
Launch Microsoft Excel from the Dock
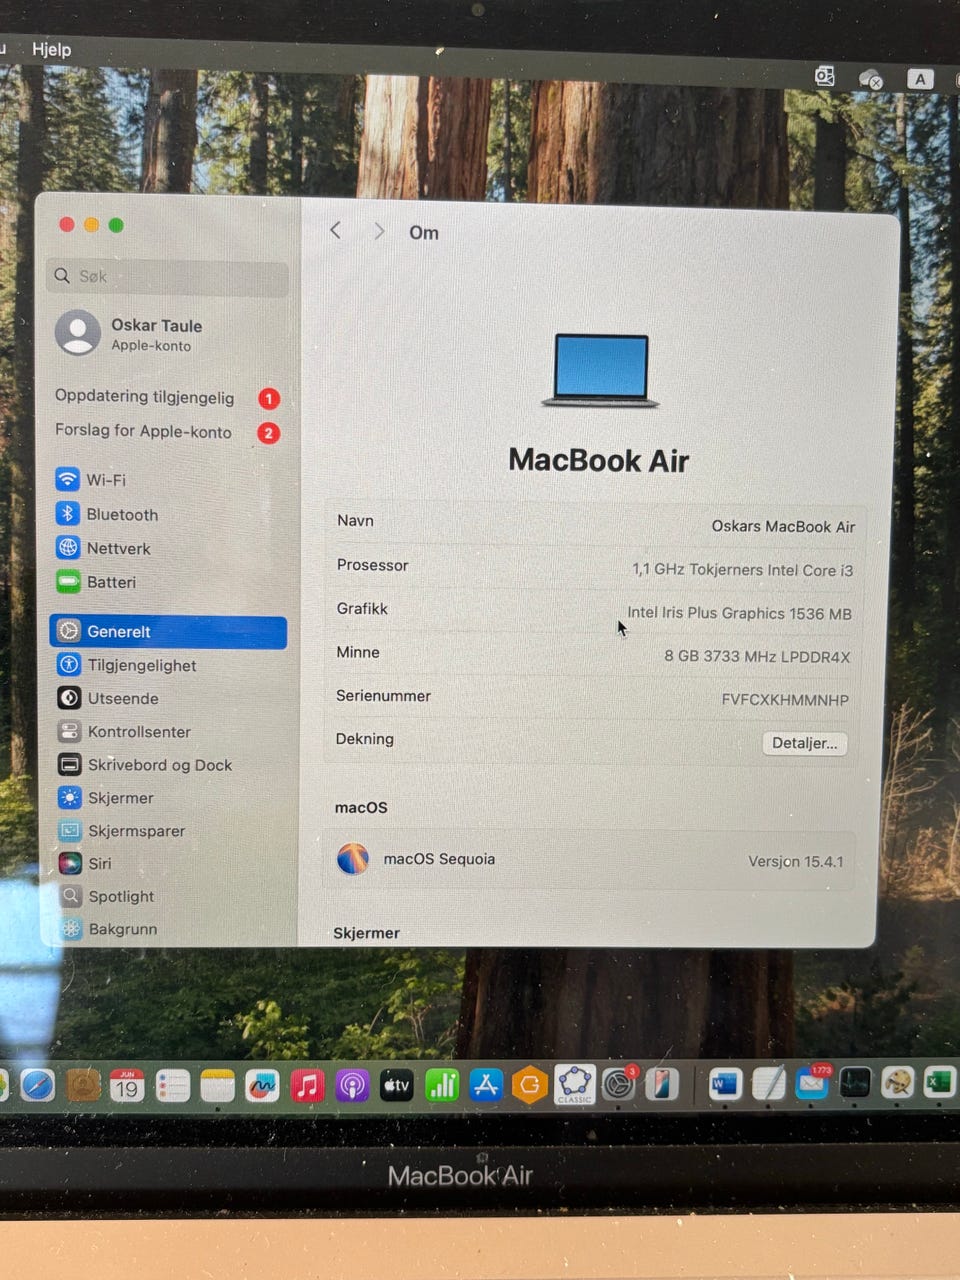(x=939, y=1082)
